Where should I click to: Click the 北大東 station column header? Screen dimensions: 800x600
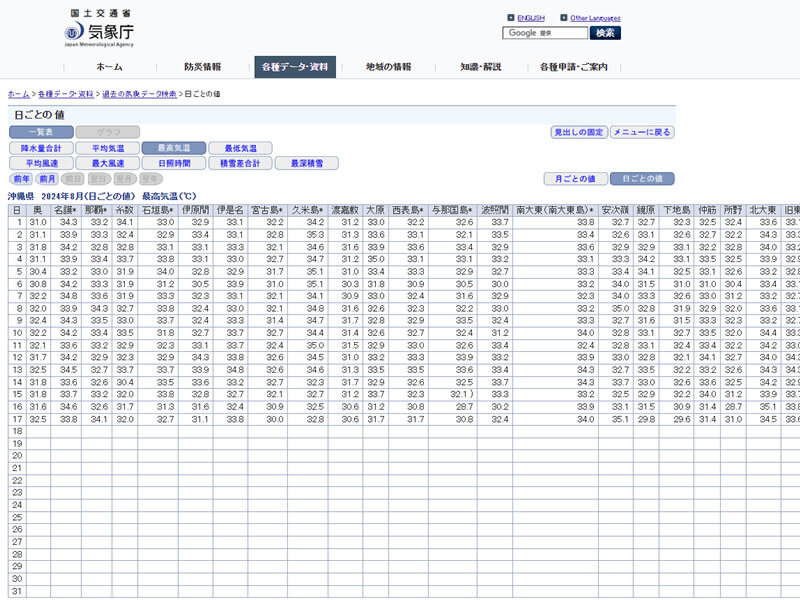click(x=763, y=210)
